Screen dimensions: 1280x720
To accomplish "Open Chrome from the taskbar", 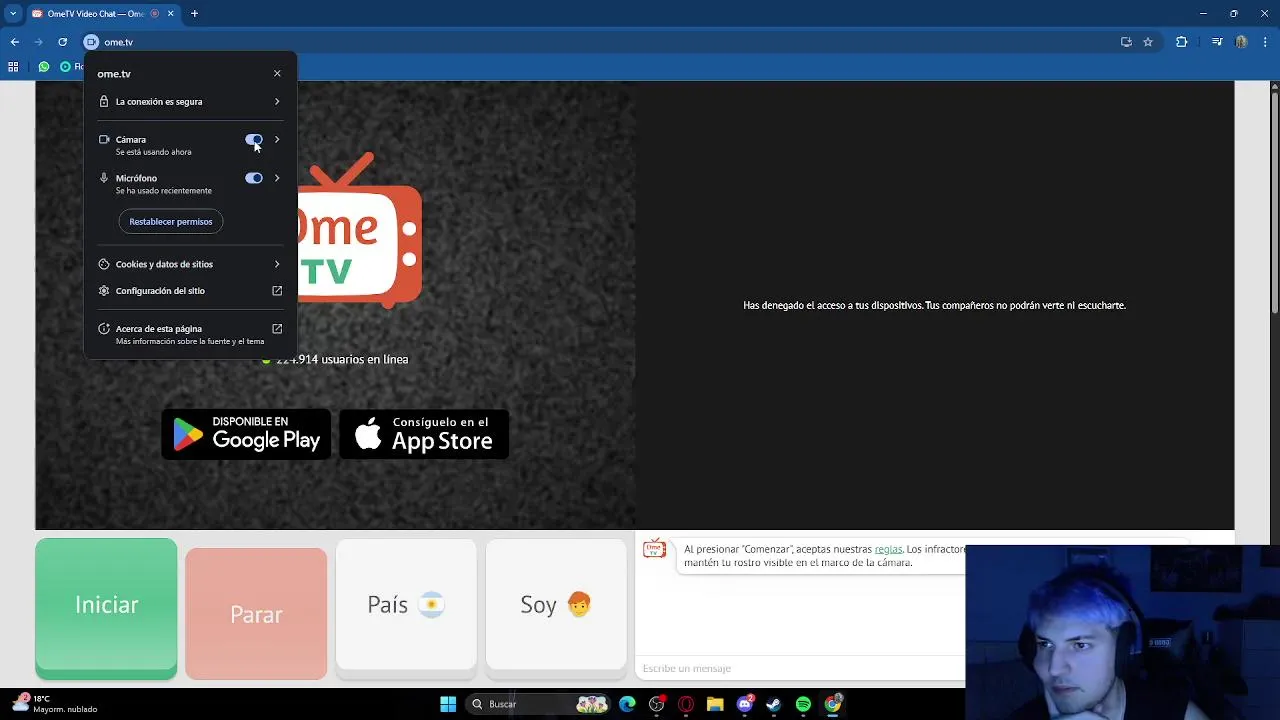I will pyautogui.click(x=833, y=704).
